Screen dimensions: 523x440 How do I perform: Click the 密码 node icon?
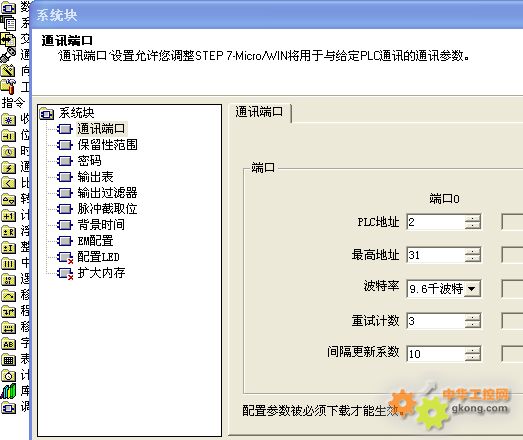click(x=64, y=161)
